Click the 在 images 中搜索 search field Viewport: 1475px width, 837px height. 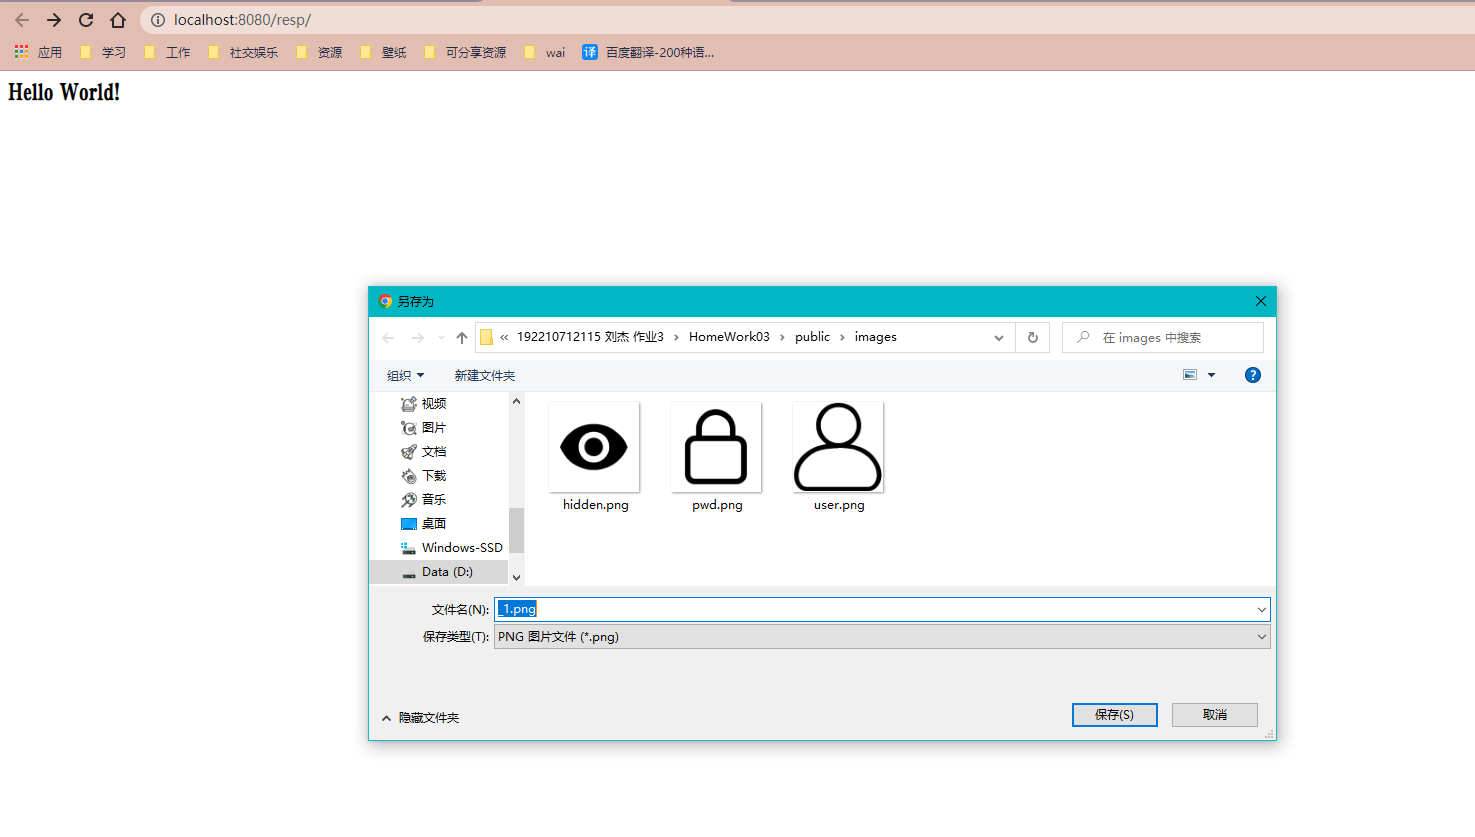[1170, 338]
